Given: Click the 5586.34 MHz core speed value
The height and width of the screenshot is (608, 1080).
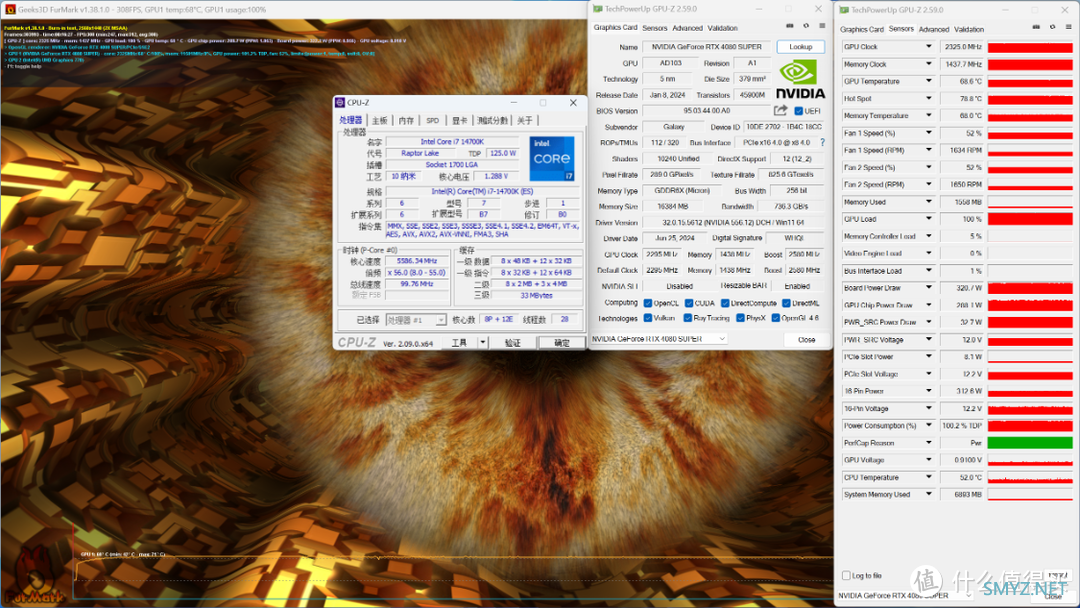Looking at the screenshot, I should (417, 261).
